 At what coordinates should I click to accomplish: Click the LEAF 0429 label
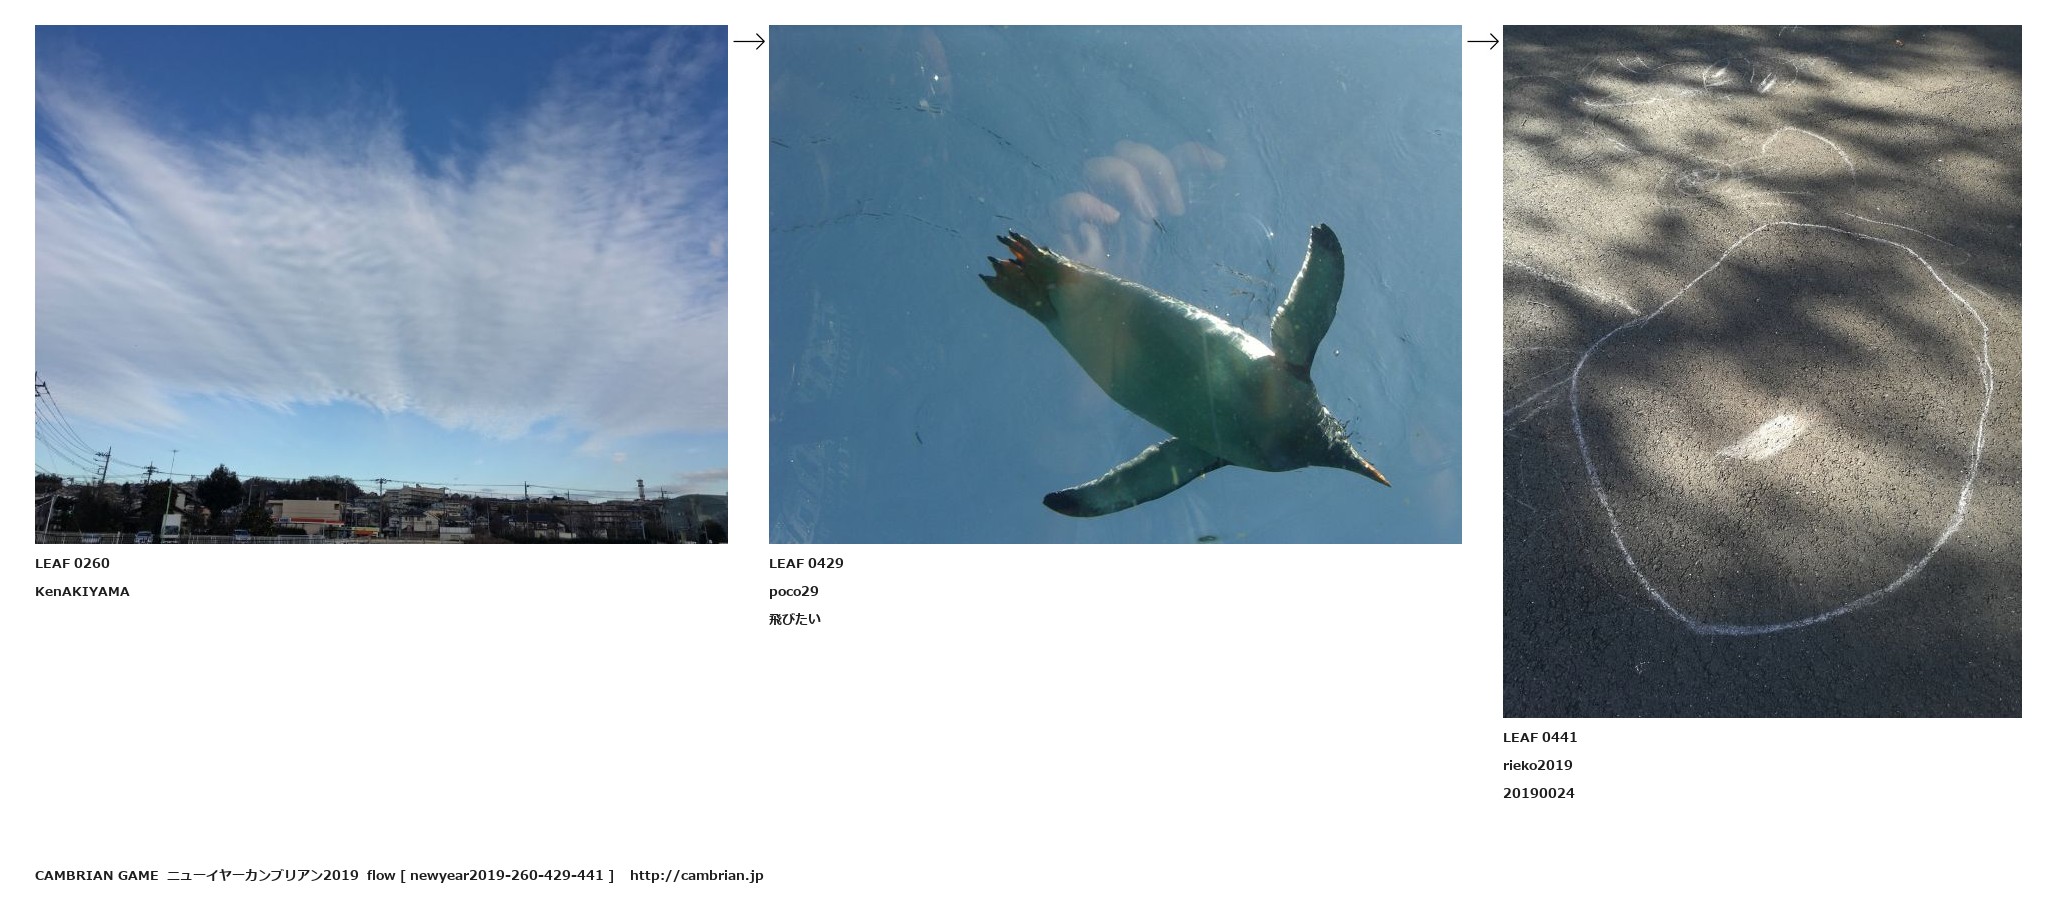[x=806, y=563]
